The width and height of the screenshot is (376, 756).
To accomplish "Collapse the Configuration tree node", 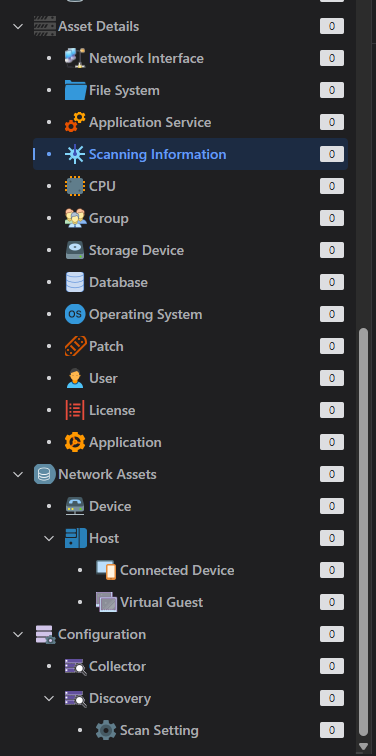I will pyautogui.click(x=18, y=634).
